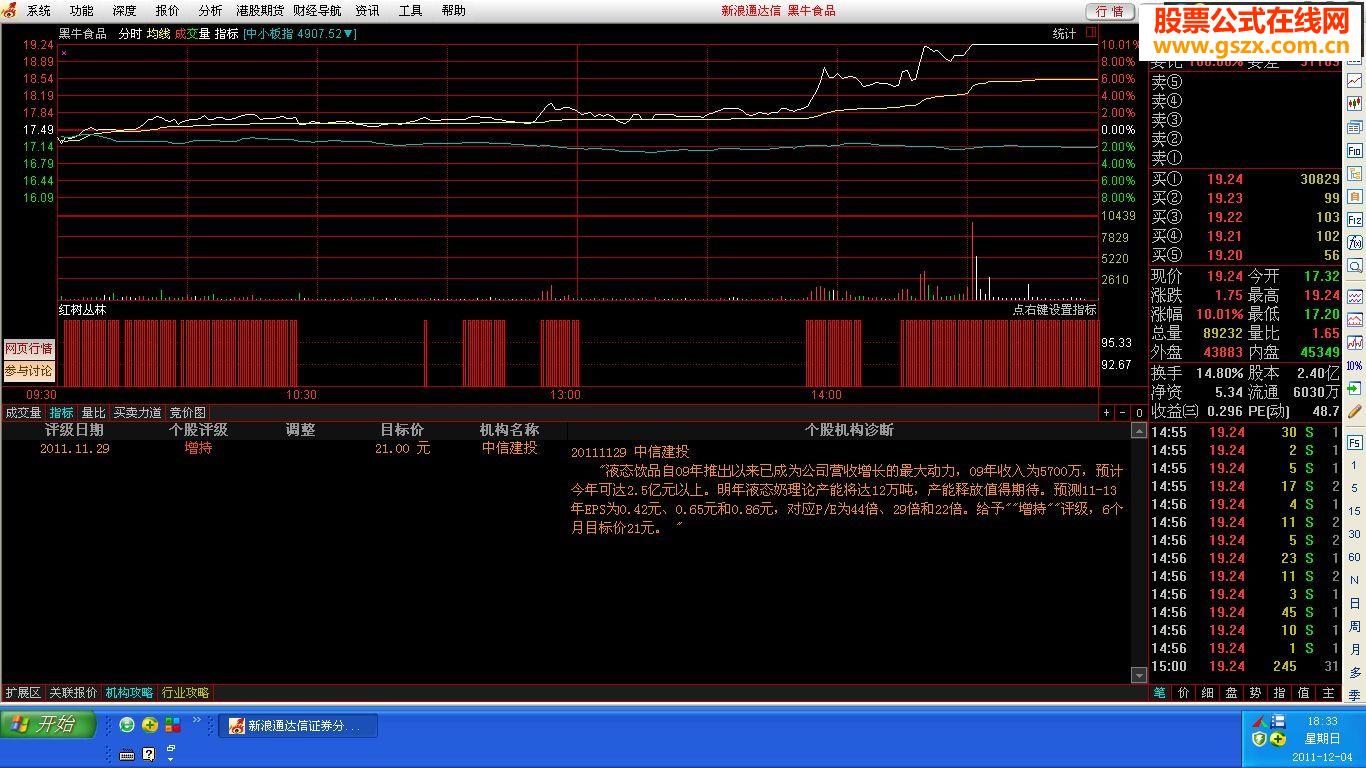Screen dimensions: 1366x768
Task: Select the 月 monthly period toggle
Action: coord(1355,649)
